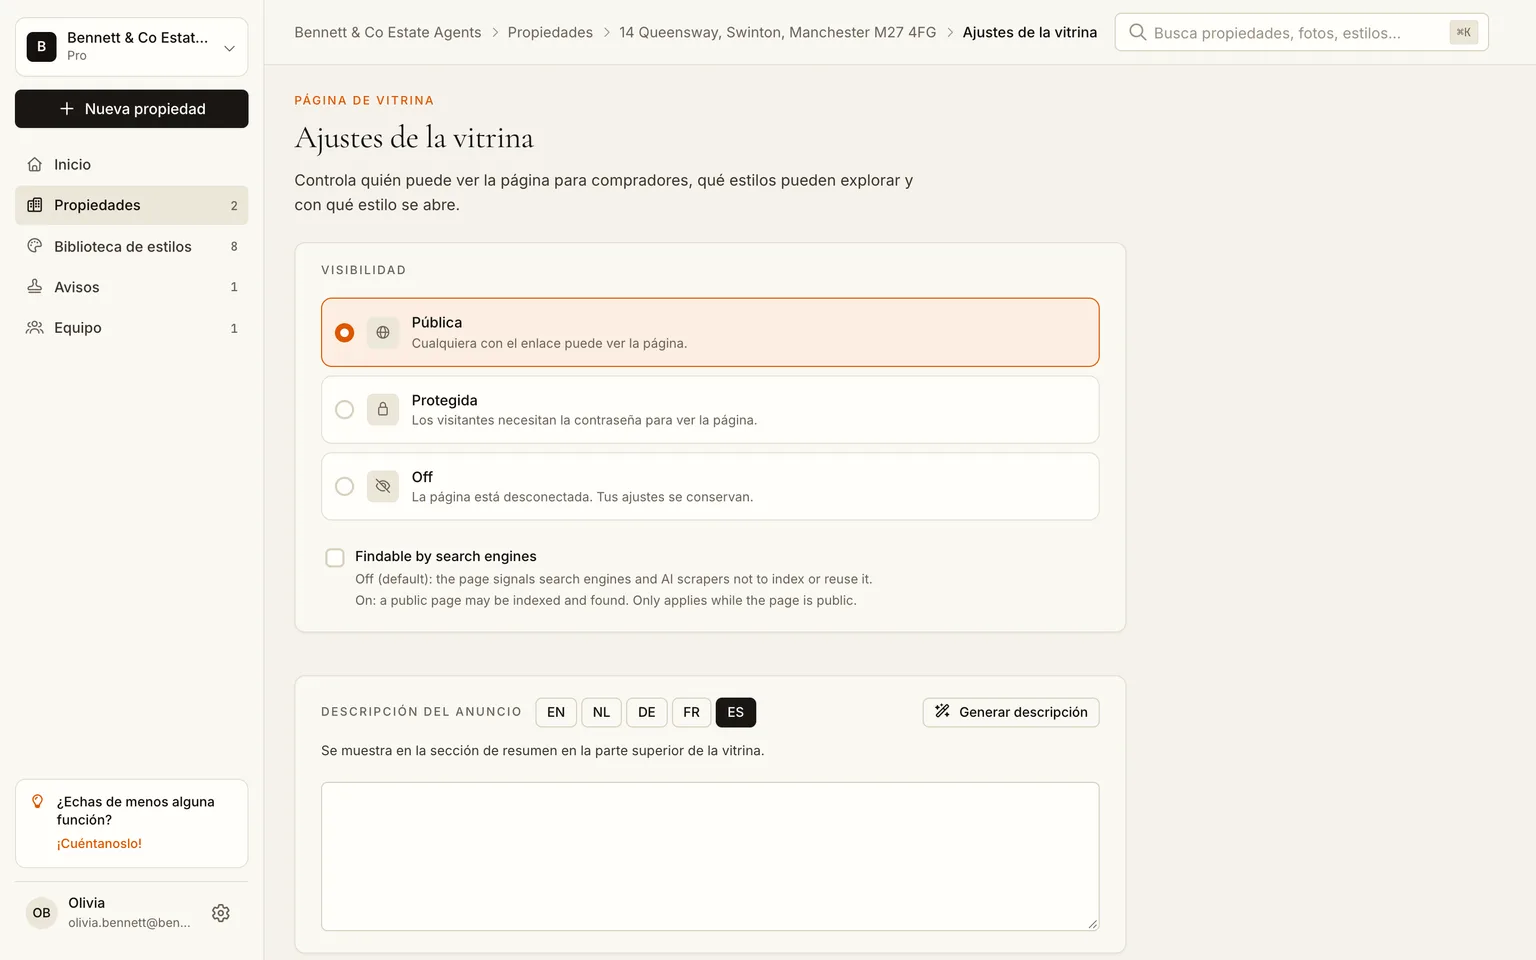Click the crossed-eye icon in Off option
The height and width of the screenshot is (960, 1536).
[x=383, y=486]
